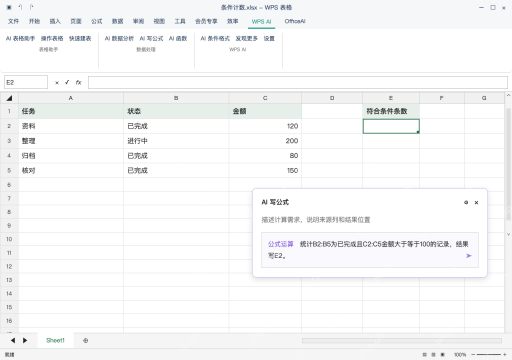Open the 会员专享 tab
Screen dimensions: 512x360
click(x=206, y=21)
